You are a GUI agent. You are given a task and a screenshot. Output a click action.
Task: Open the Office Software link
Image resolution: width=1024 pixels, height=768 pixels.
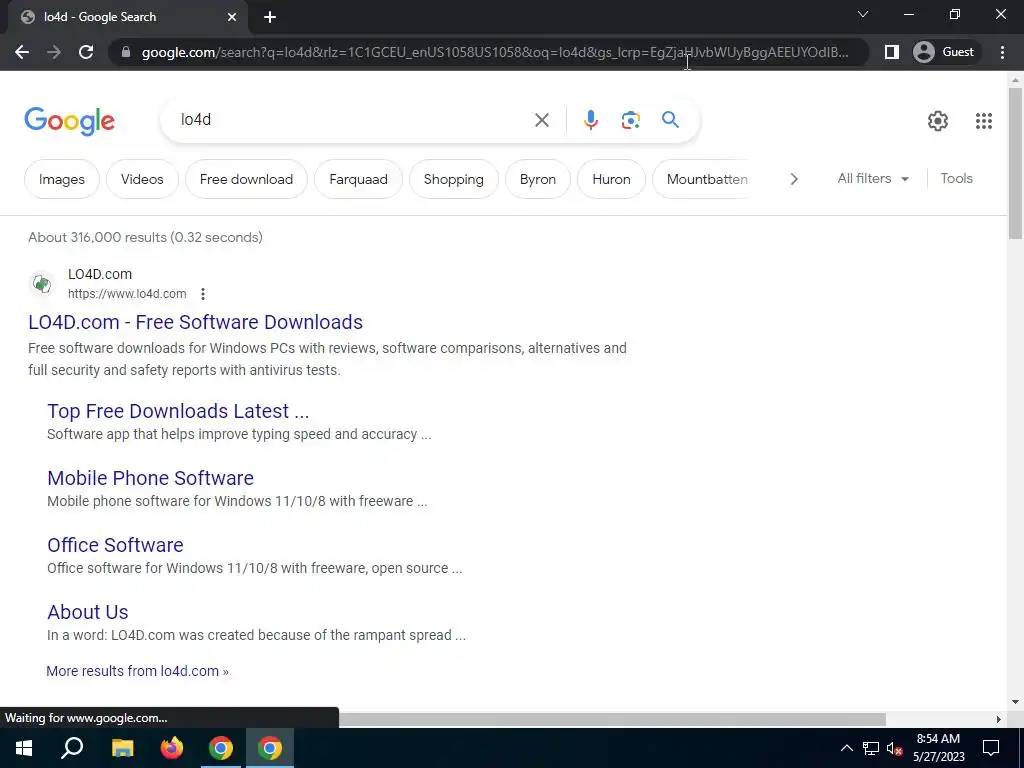pyautogui.click(x=115, y=545)
